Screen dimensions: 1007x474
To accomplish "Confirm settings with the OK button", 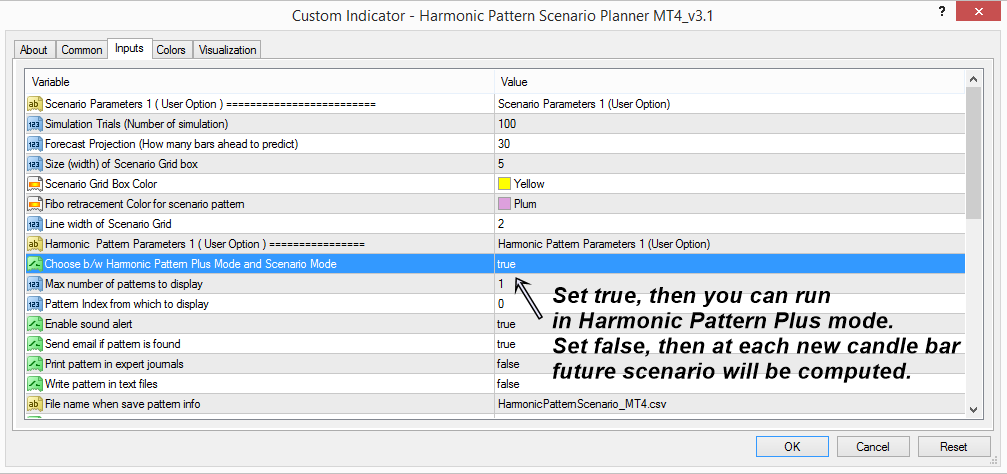I will pyautogui.click(x=792, y=447).
